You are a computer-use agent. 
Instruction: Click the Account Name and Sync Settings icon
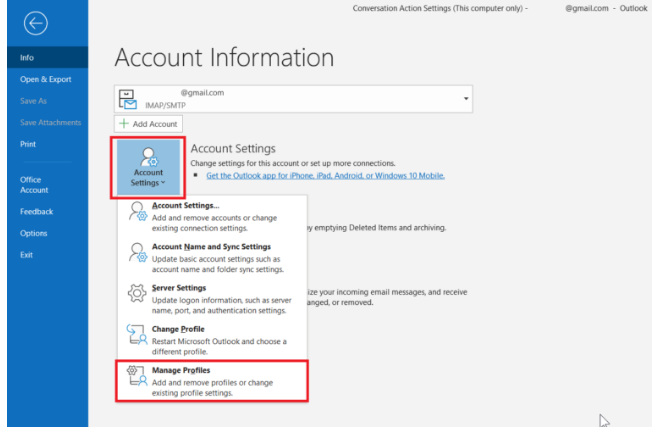137,252
